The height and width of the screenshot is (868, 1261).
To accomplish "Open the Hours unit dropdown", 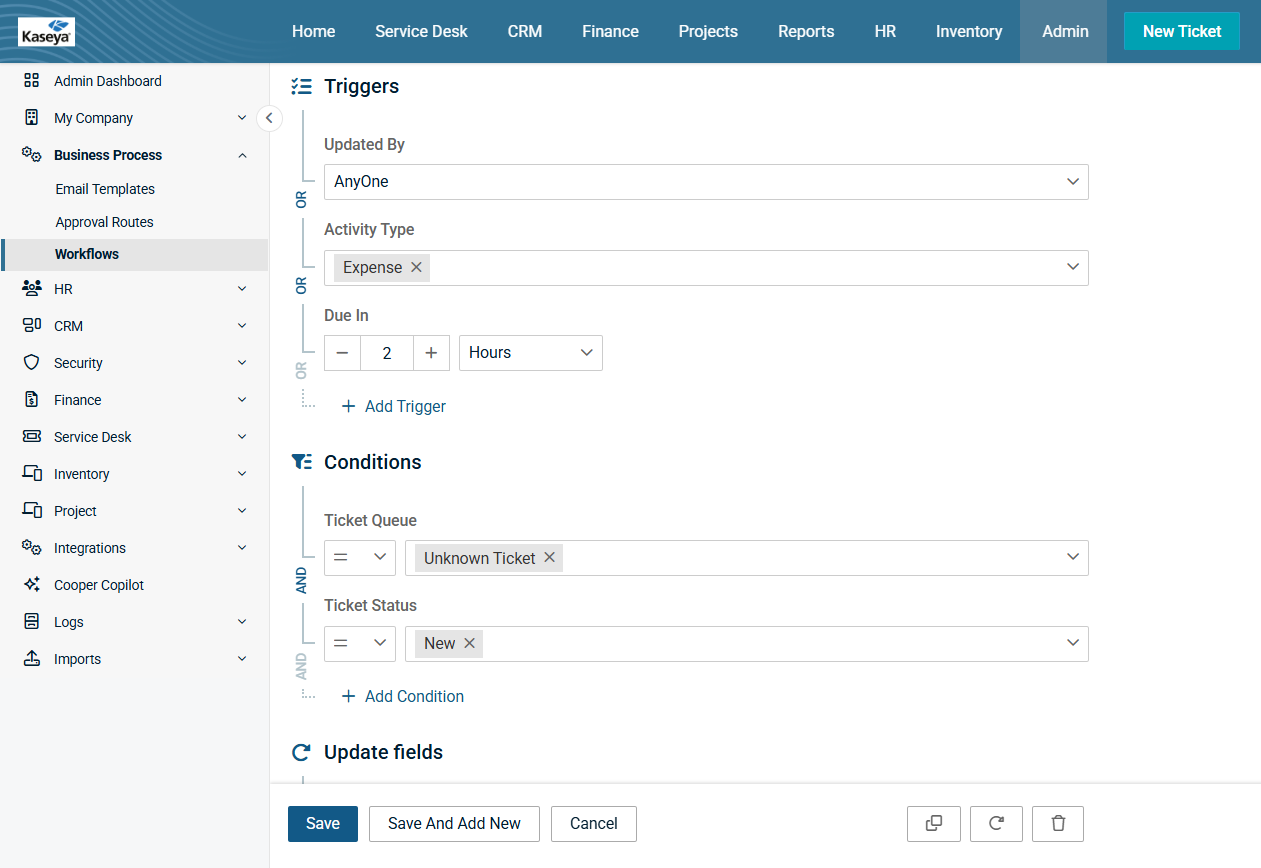I will tap(530, 353).
